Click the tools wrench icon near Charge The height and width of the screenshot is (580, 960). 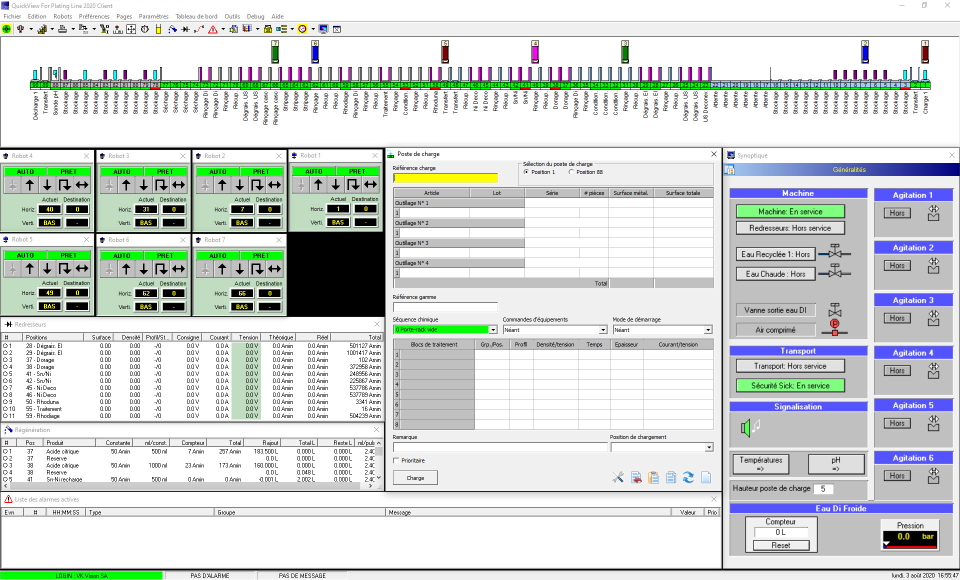click(618, 478)
